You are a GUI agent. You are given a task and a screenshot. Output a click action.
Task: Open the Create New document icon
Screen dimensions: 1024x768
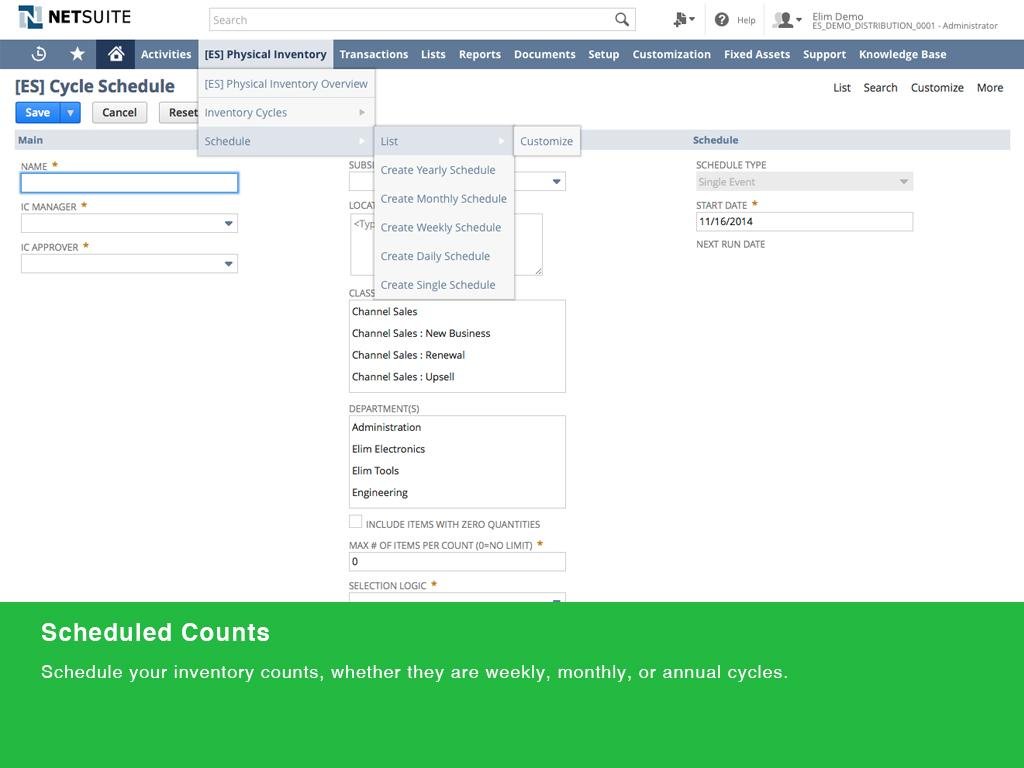(x=684, y=20)
